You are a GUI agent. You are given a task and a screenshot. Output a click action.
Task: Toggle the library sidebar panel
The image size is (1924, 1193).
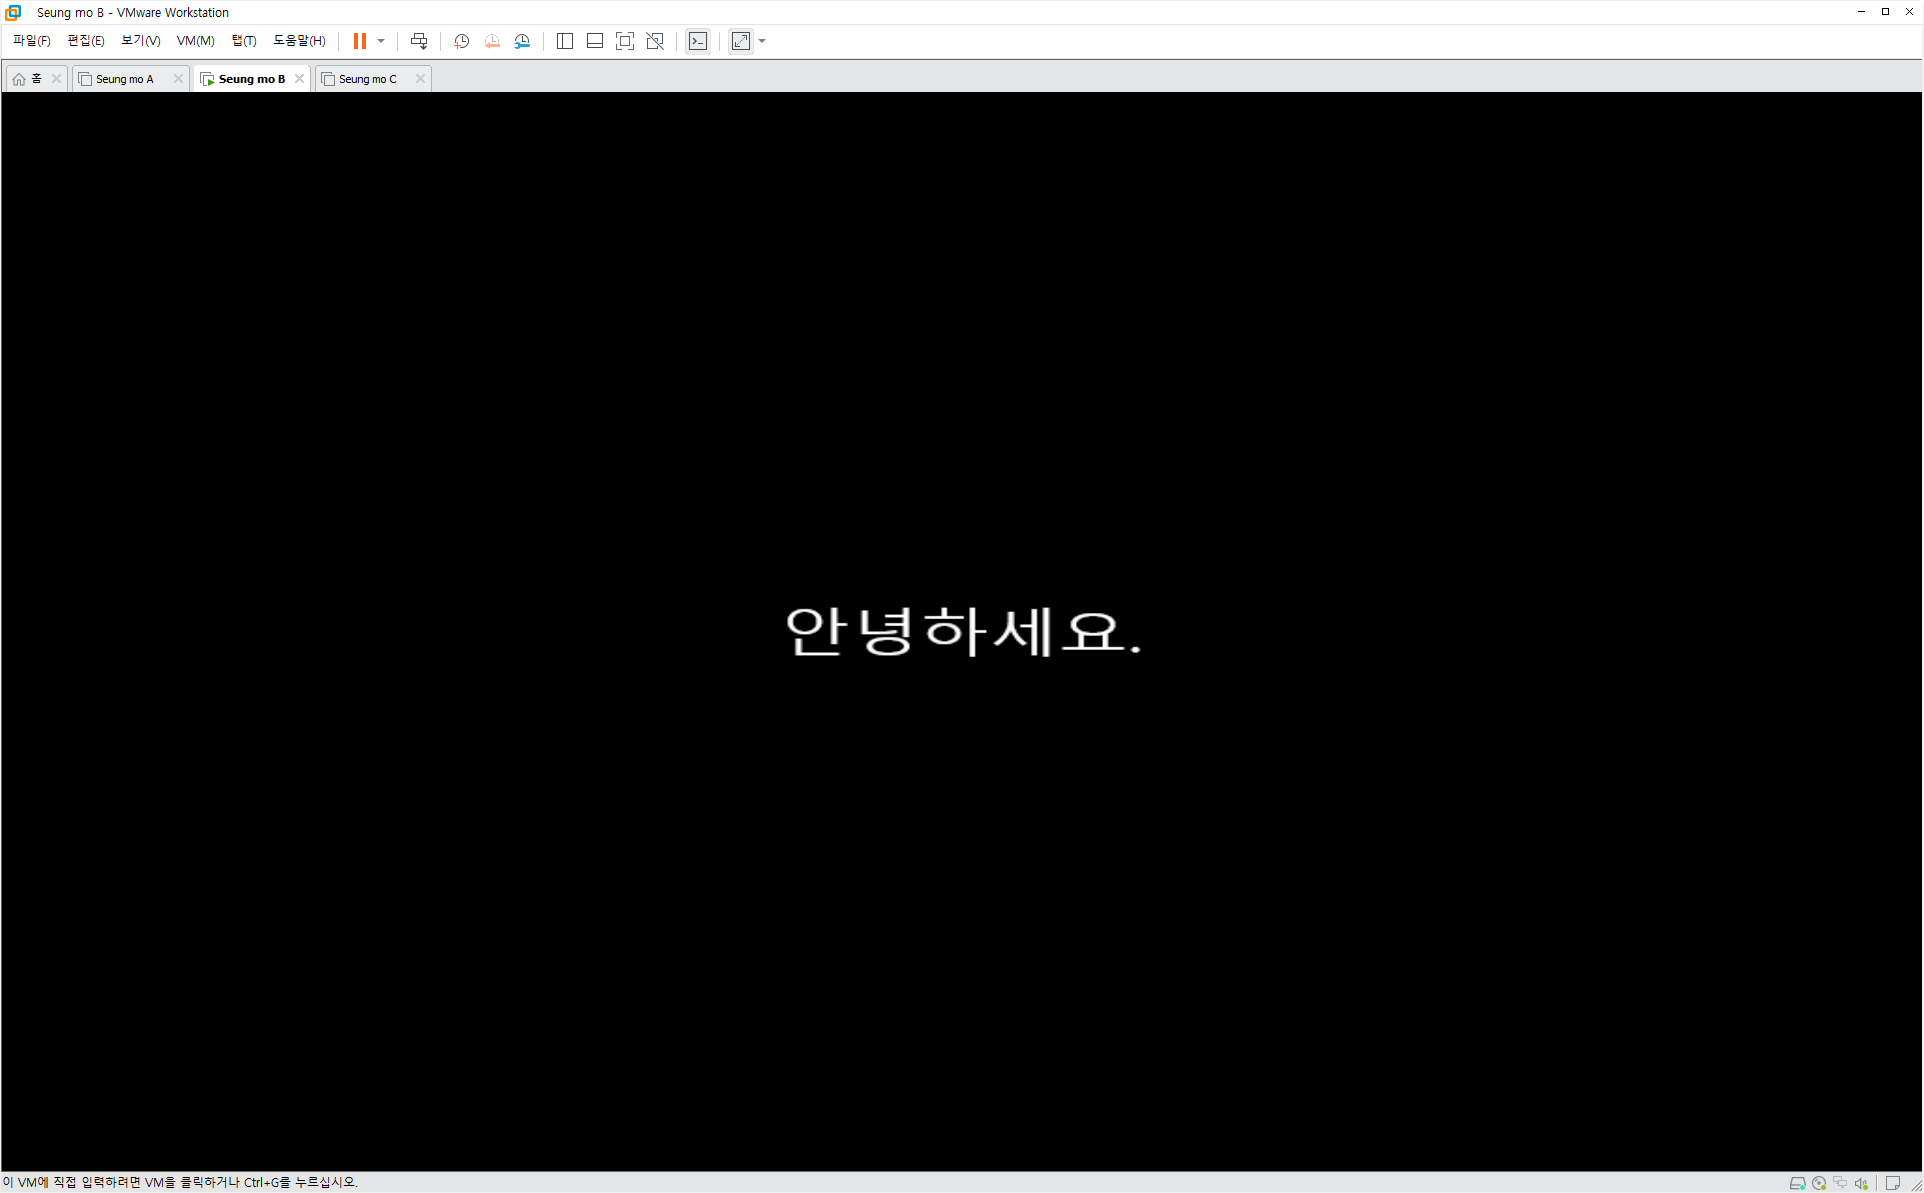click(565, 41)
